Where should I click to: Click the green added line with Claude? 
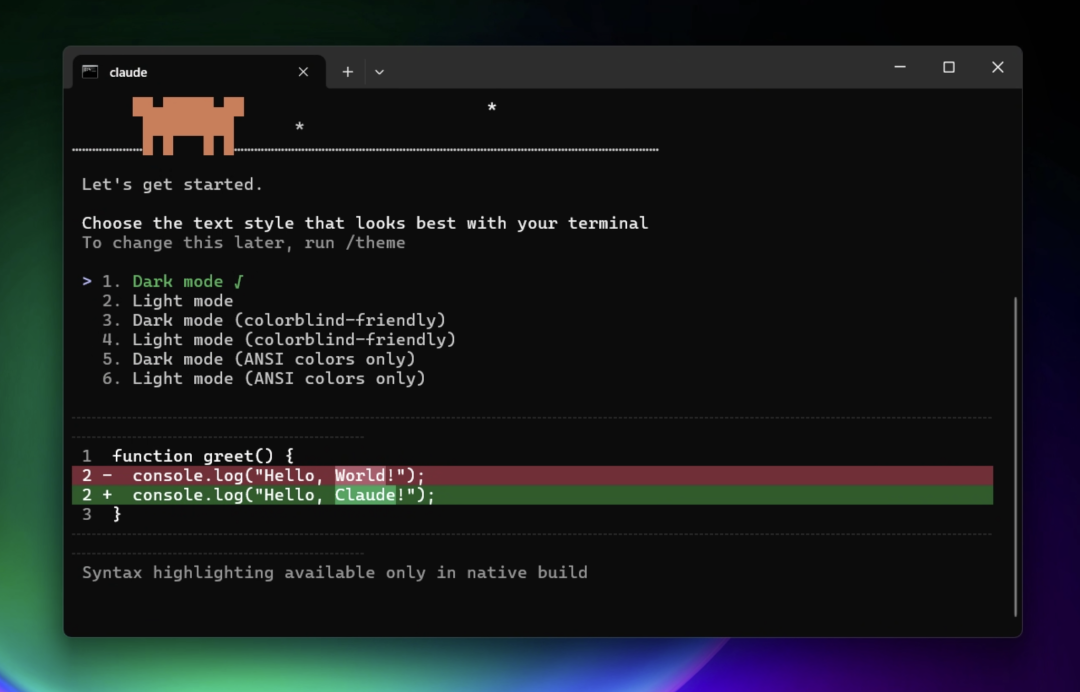click(x=532, y=495)
